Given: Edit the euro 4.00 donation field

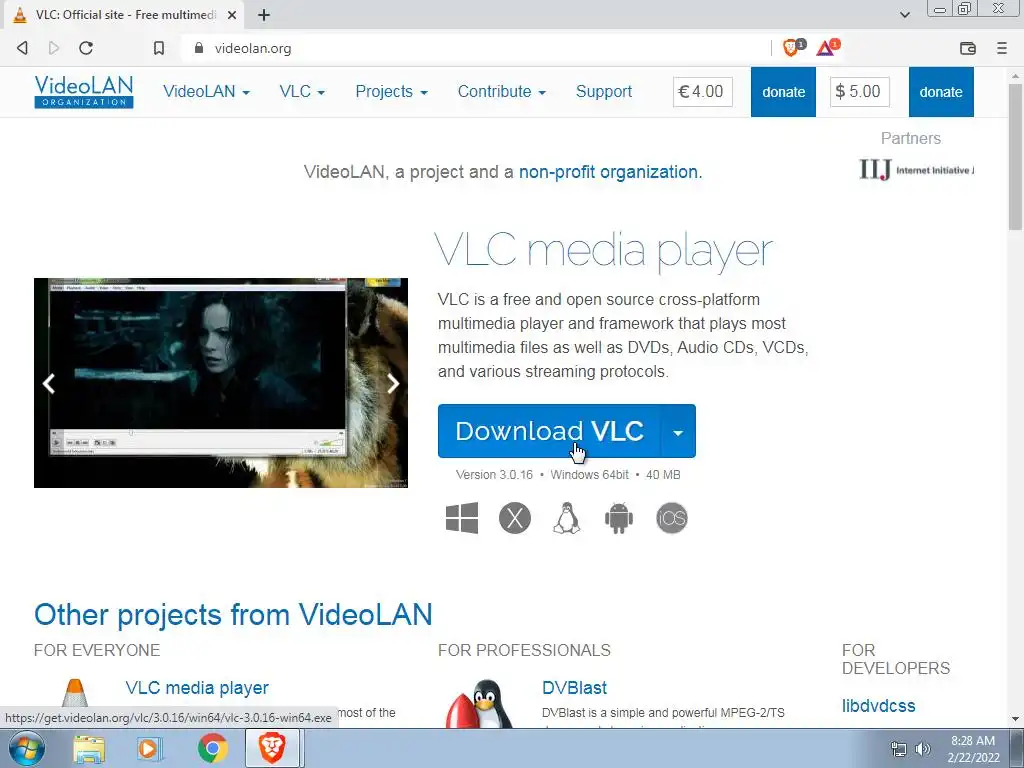Looking at the screenshot, I should click(703, 91).
